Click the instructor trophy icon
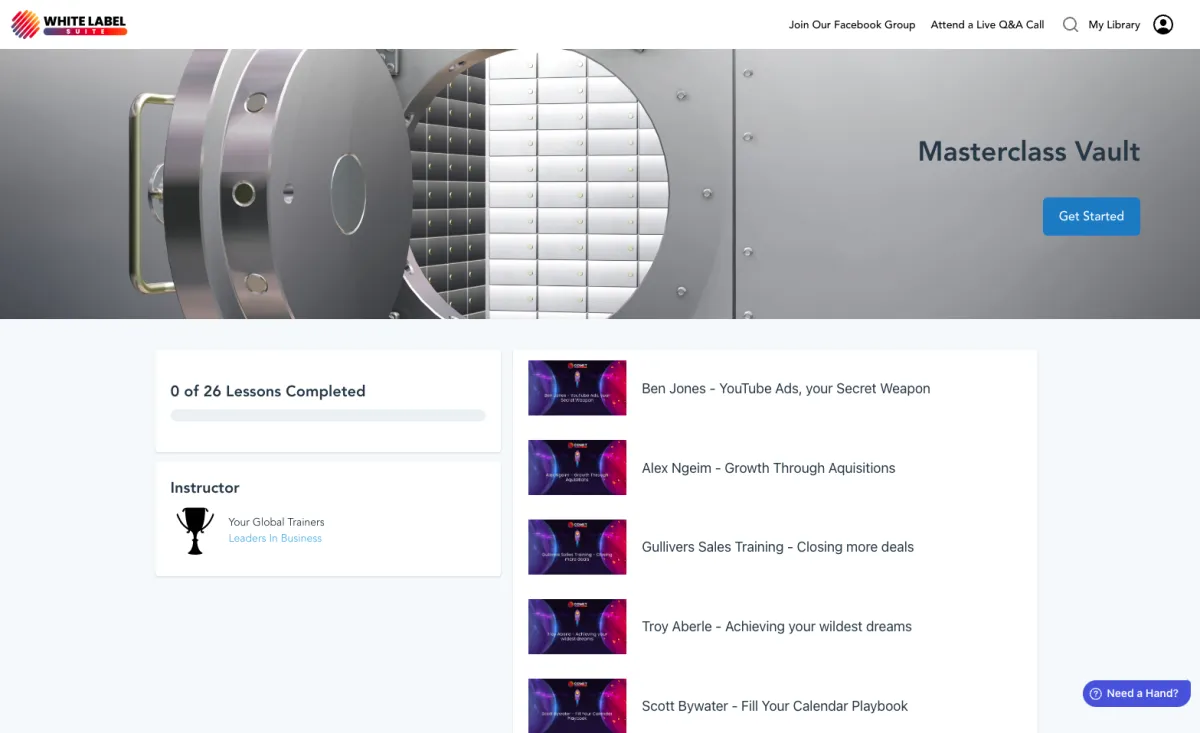The height and width of the screenshot is (733, 1200). point(195,531)
